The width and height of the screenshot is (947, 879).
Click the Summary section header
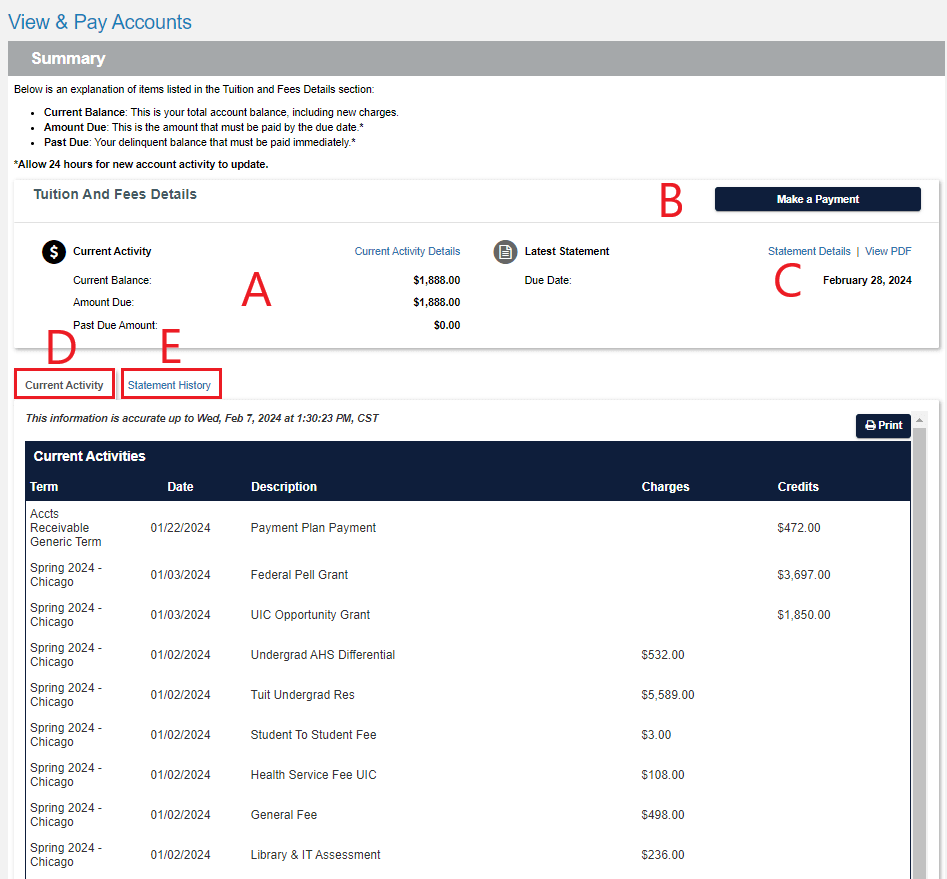(477, 59)
